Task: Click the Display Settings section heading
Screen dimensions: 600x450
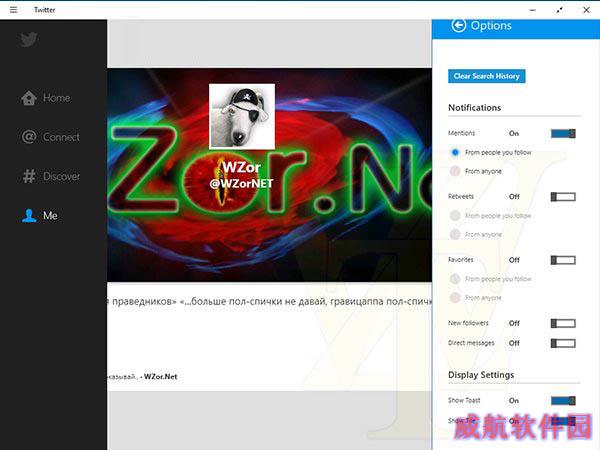Action: tap(481, 375)
